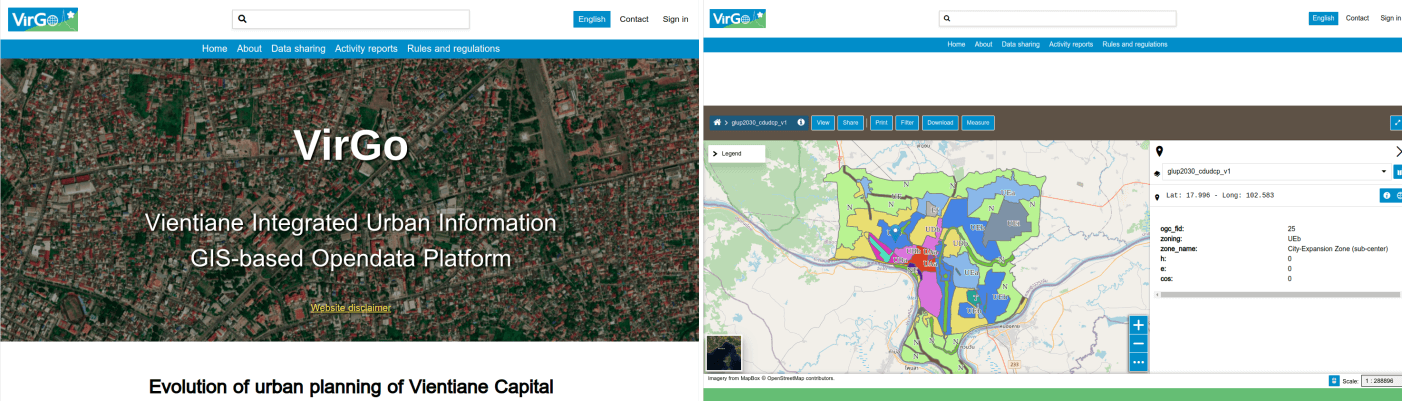Open the About menu in the map window

pyautogui.click(x=983, y=44)
